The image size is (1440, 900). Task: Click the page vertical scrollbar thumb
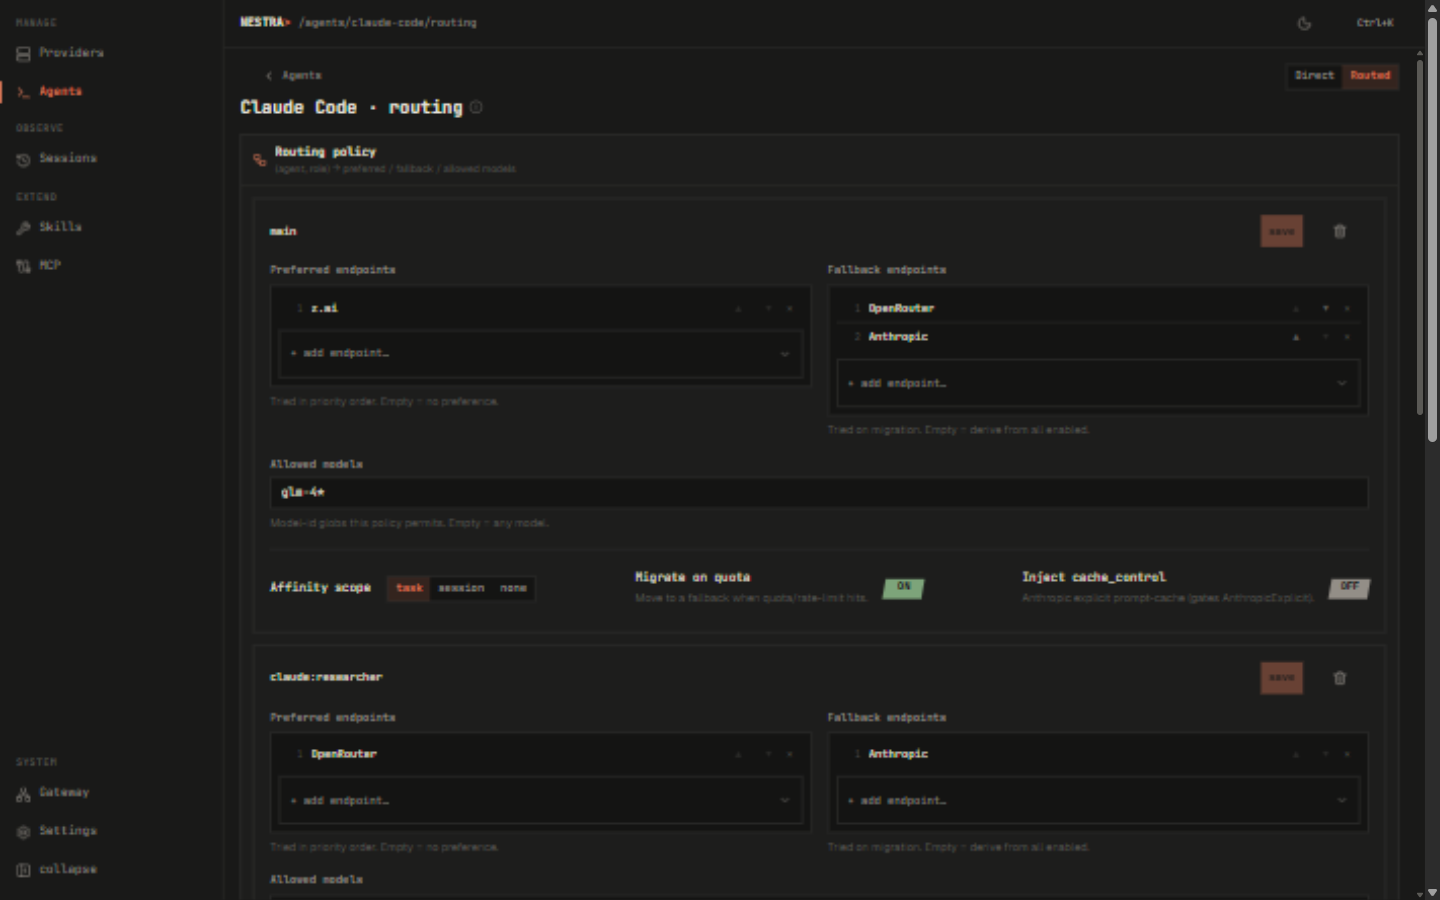[1432, 230]
